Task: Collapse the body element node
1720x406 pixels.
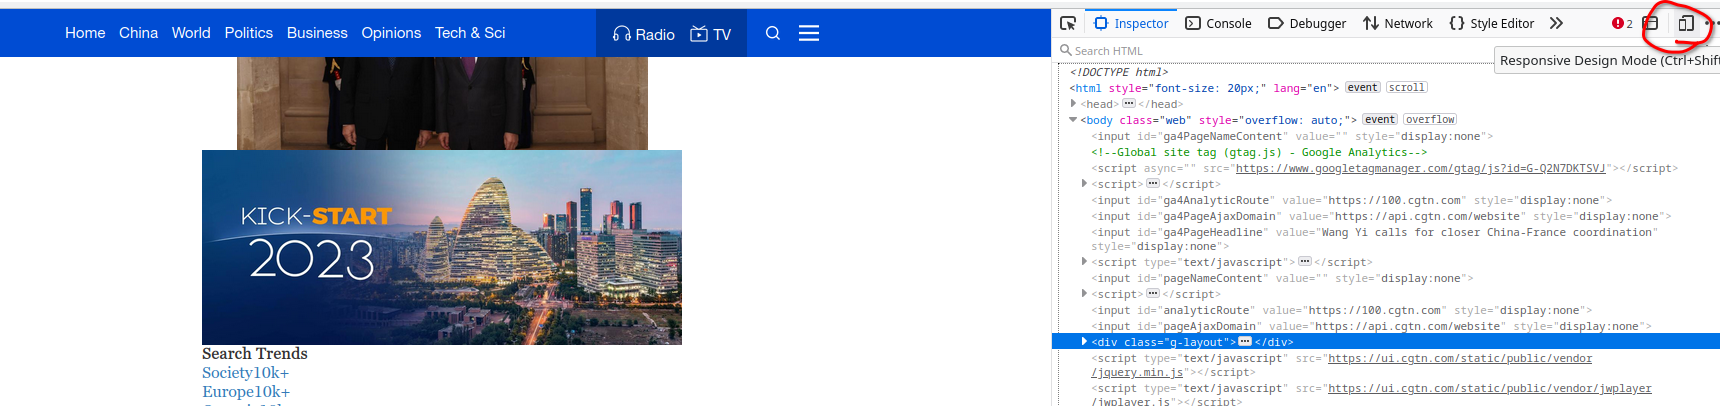Action: coord(1074,119)
